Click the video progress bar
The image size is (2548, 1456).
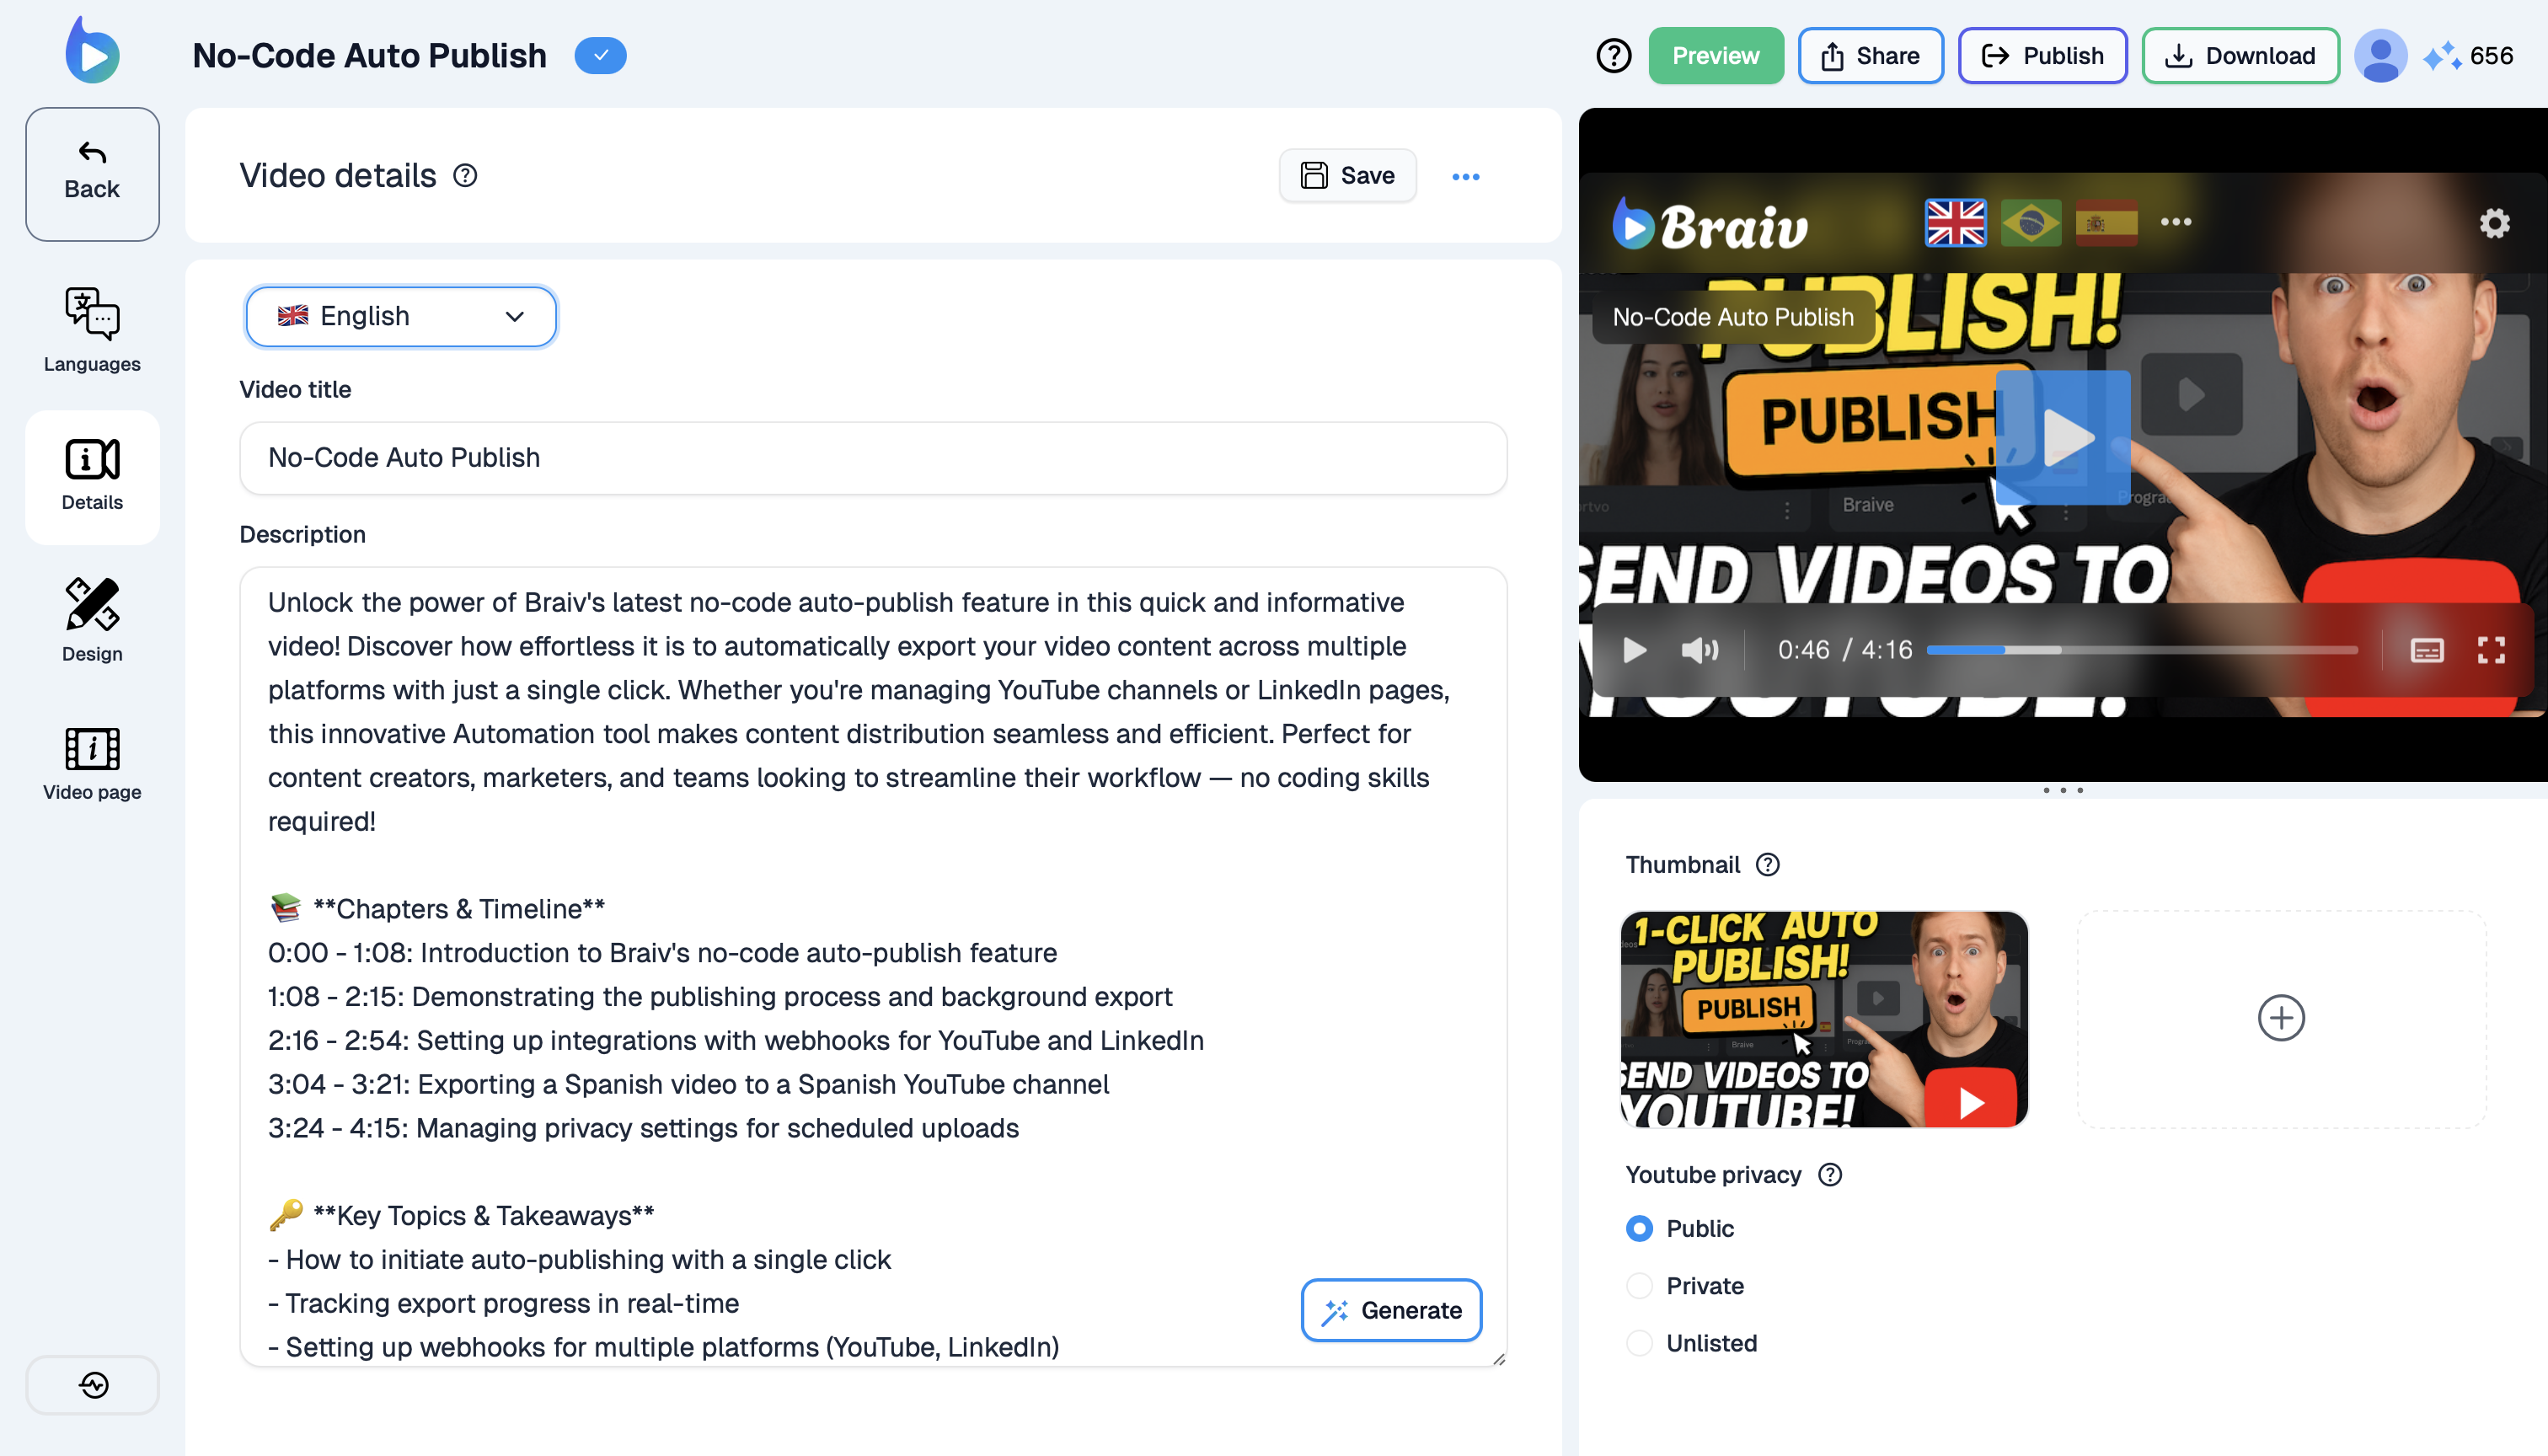coord(2142,650)
